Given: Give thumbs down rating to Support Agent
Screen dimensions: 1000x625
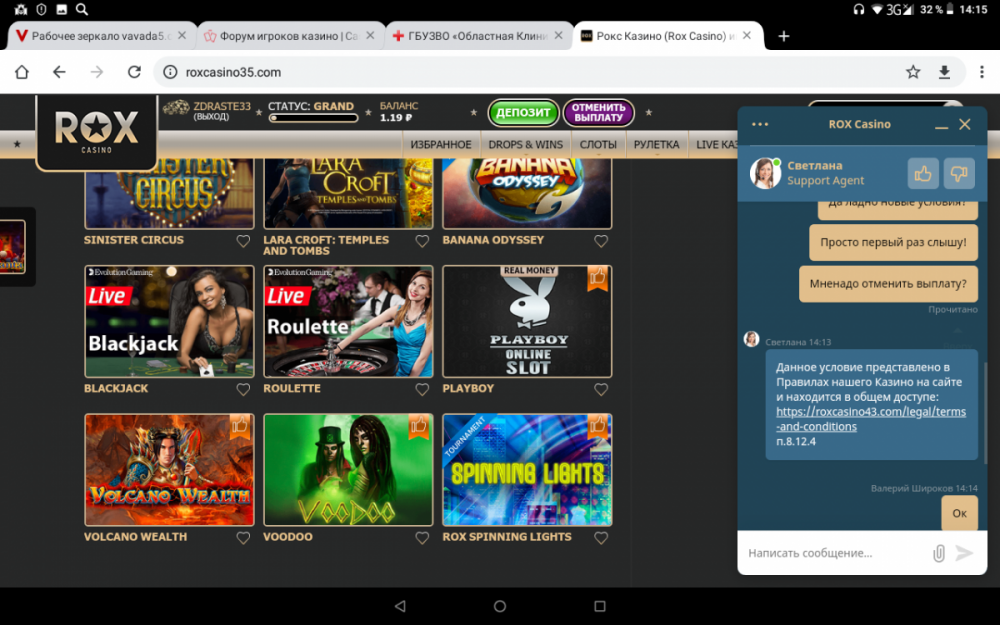Looking at the screenshot, I should pyautogui.click(x=958, y=172).
